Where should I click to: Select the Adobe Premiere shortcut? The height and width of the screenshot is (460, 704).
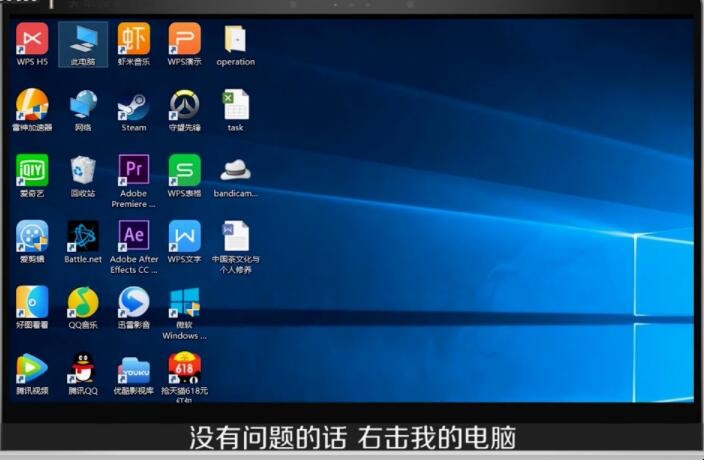(x=134, y=171)
